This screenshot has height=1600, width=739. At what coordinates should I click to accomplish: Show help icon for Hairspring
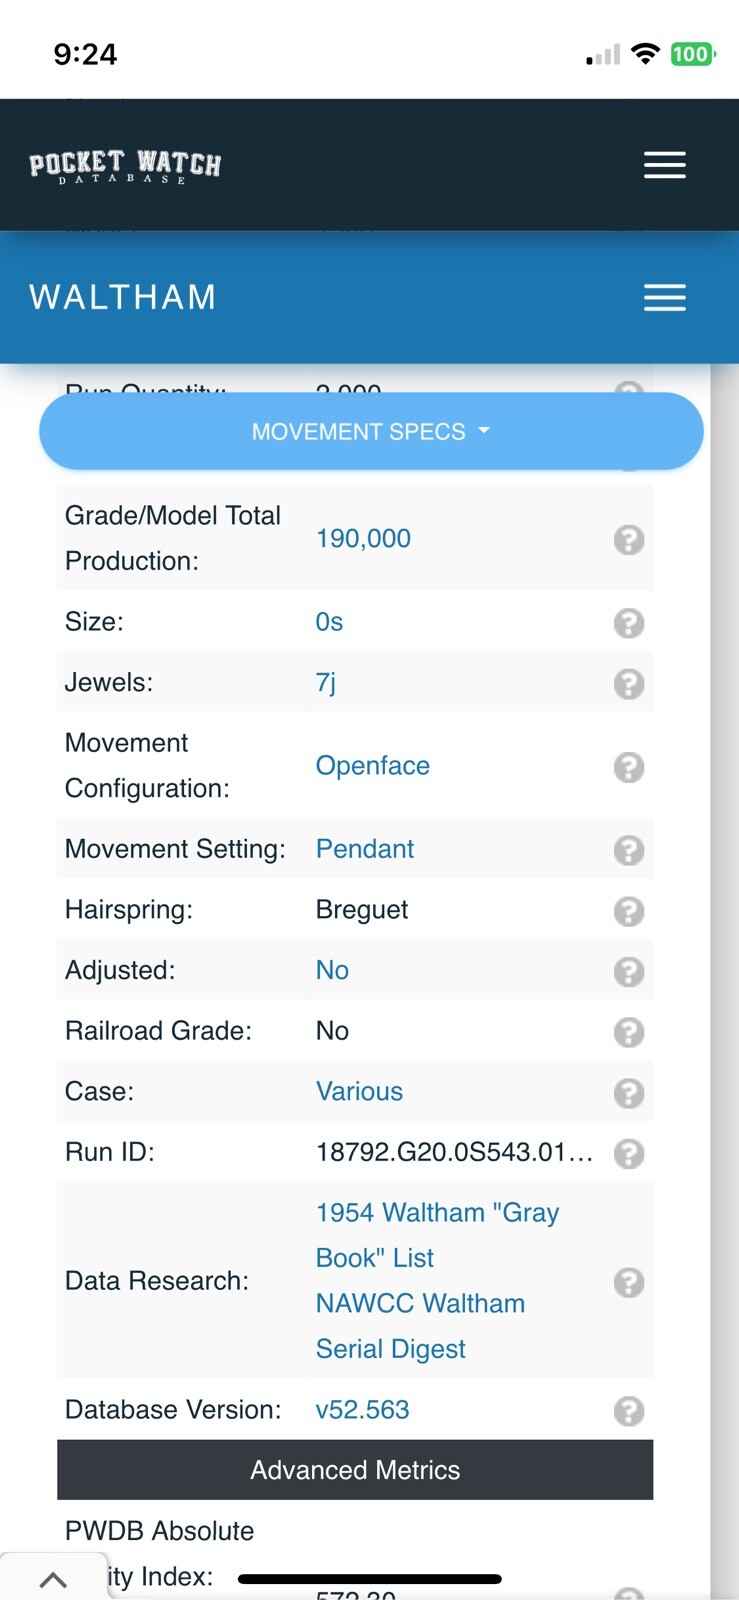(628, 911)
